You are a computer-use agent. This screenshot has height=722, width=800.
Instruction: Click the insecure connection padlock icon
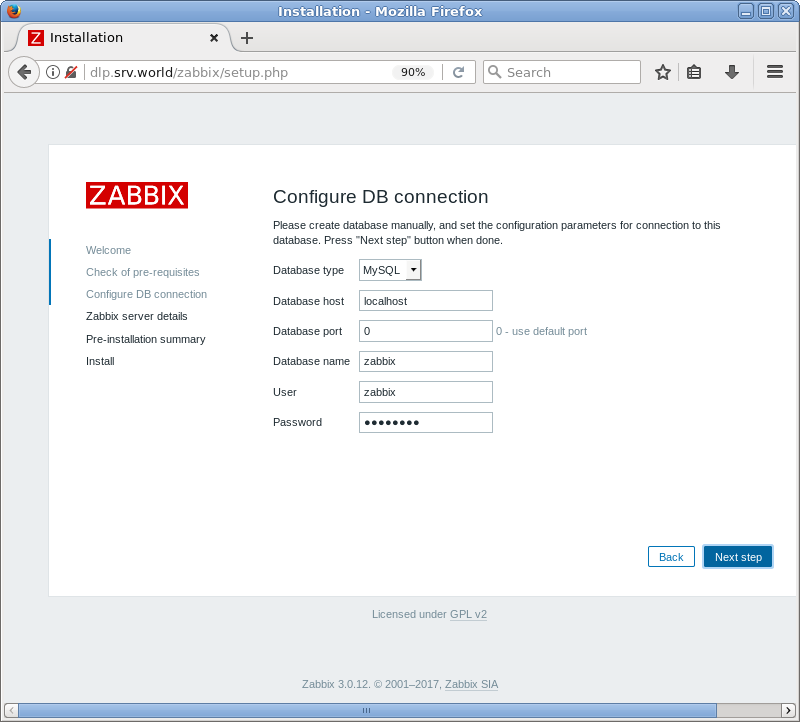pyautogui.click(x=71, y=72)
